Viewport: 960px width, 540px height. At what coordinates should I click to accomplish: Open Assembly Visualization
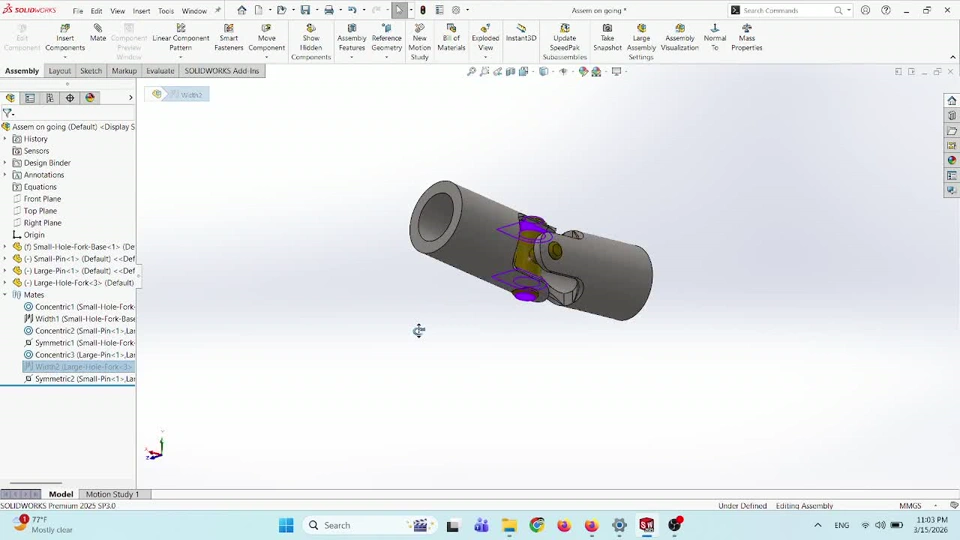coord(680,38)
